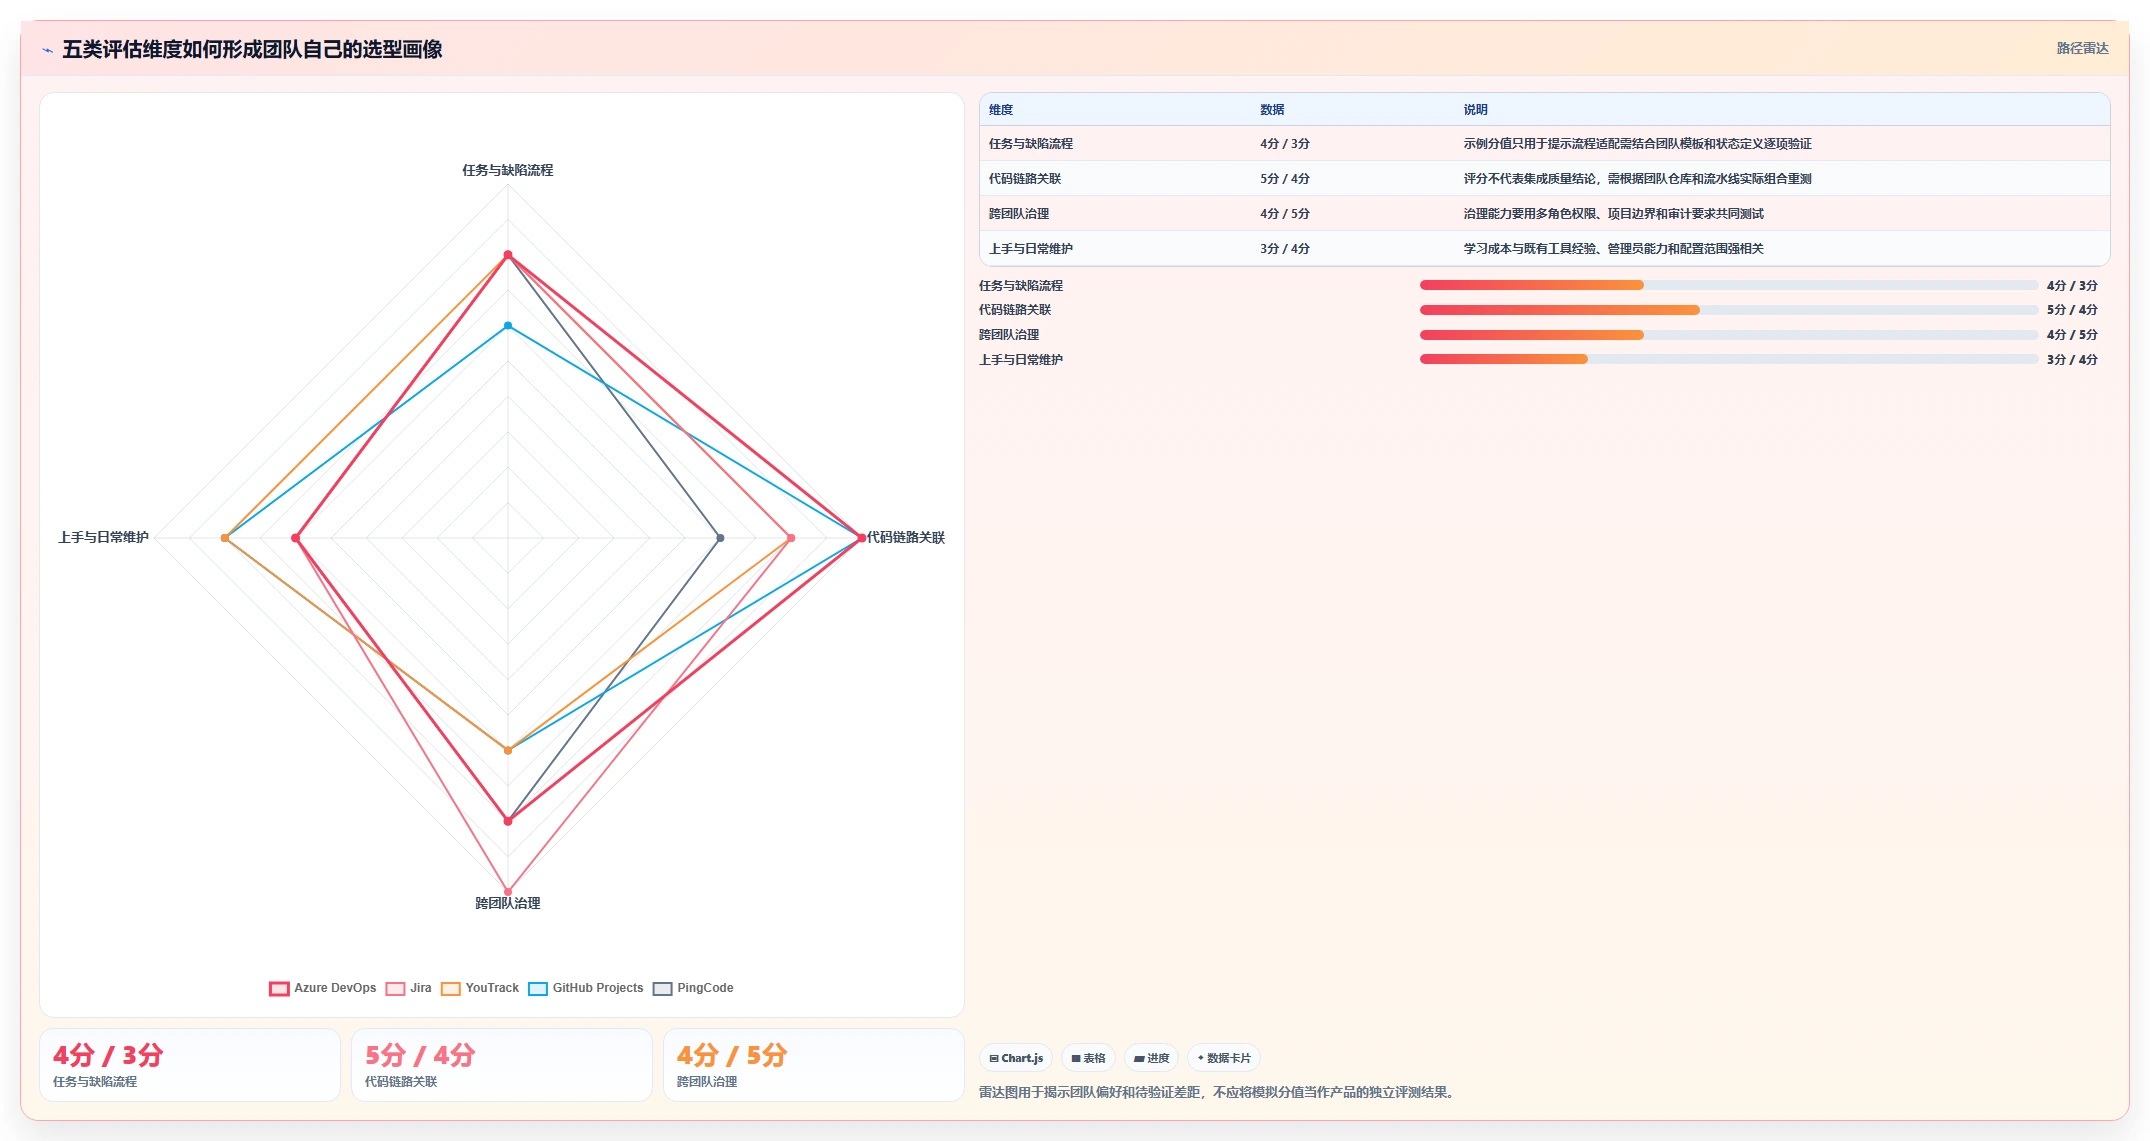Image resolution: width=2150 pixels, height=1141 pixels.
Task: Click the GitHub Projects point on 任务与缺陷流程 axis
Action: (x=508, y=326)
